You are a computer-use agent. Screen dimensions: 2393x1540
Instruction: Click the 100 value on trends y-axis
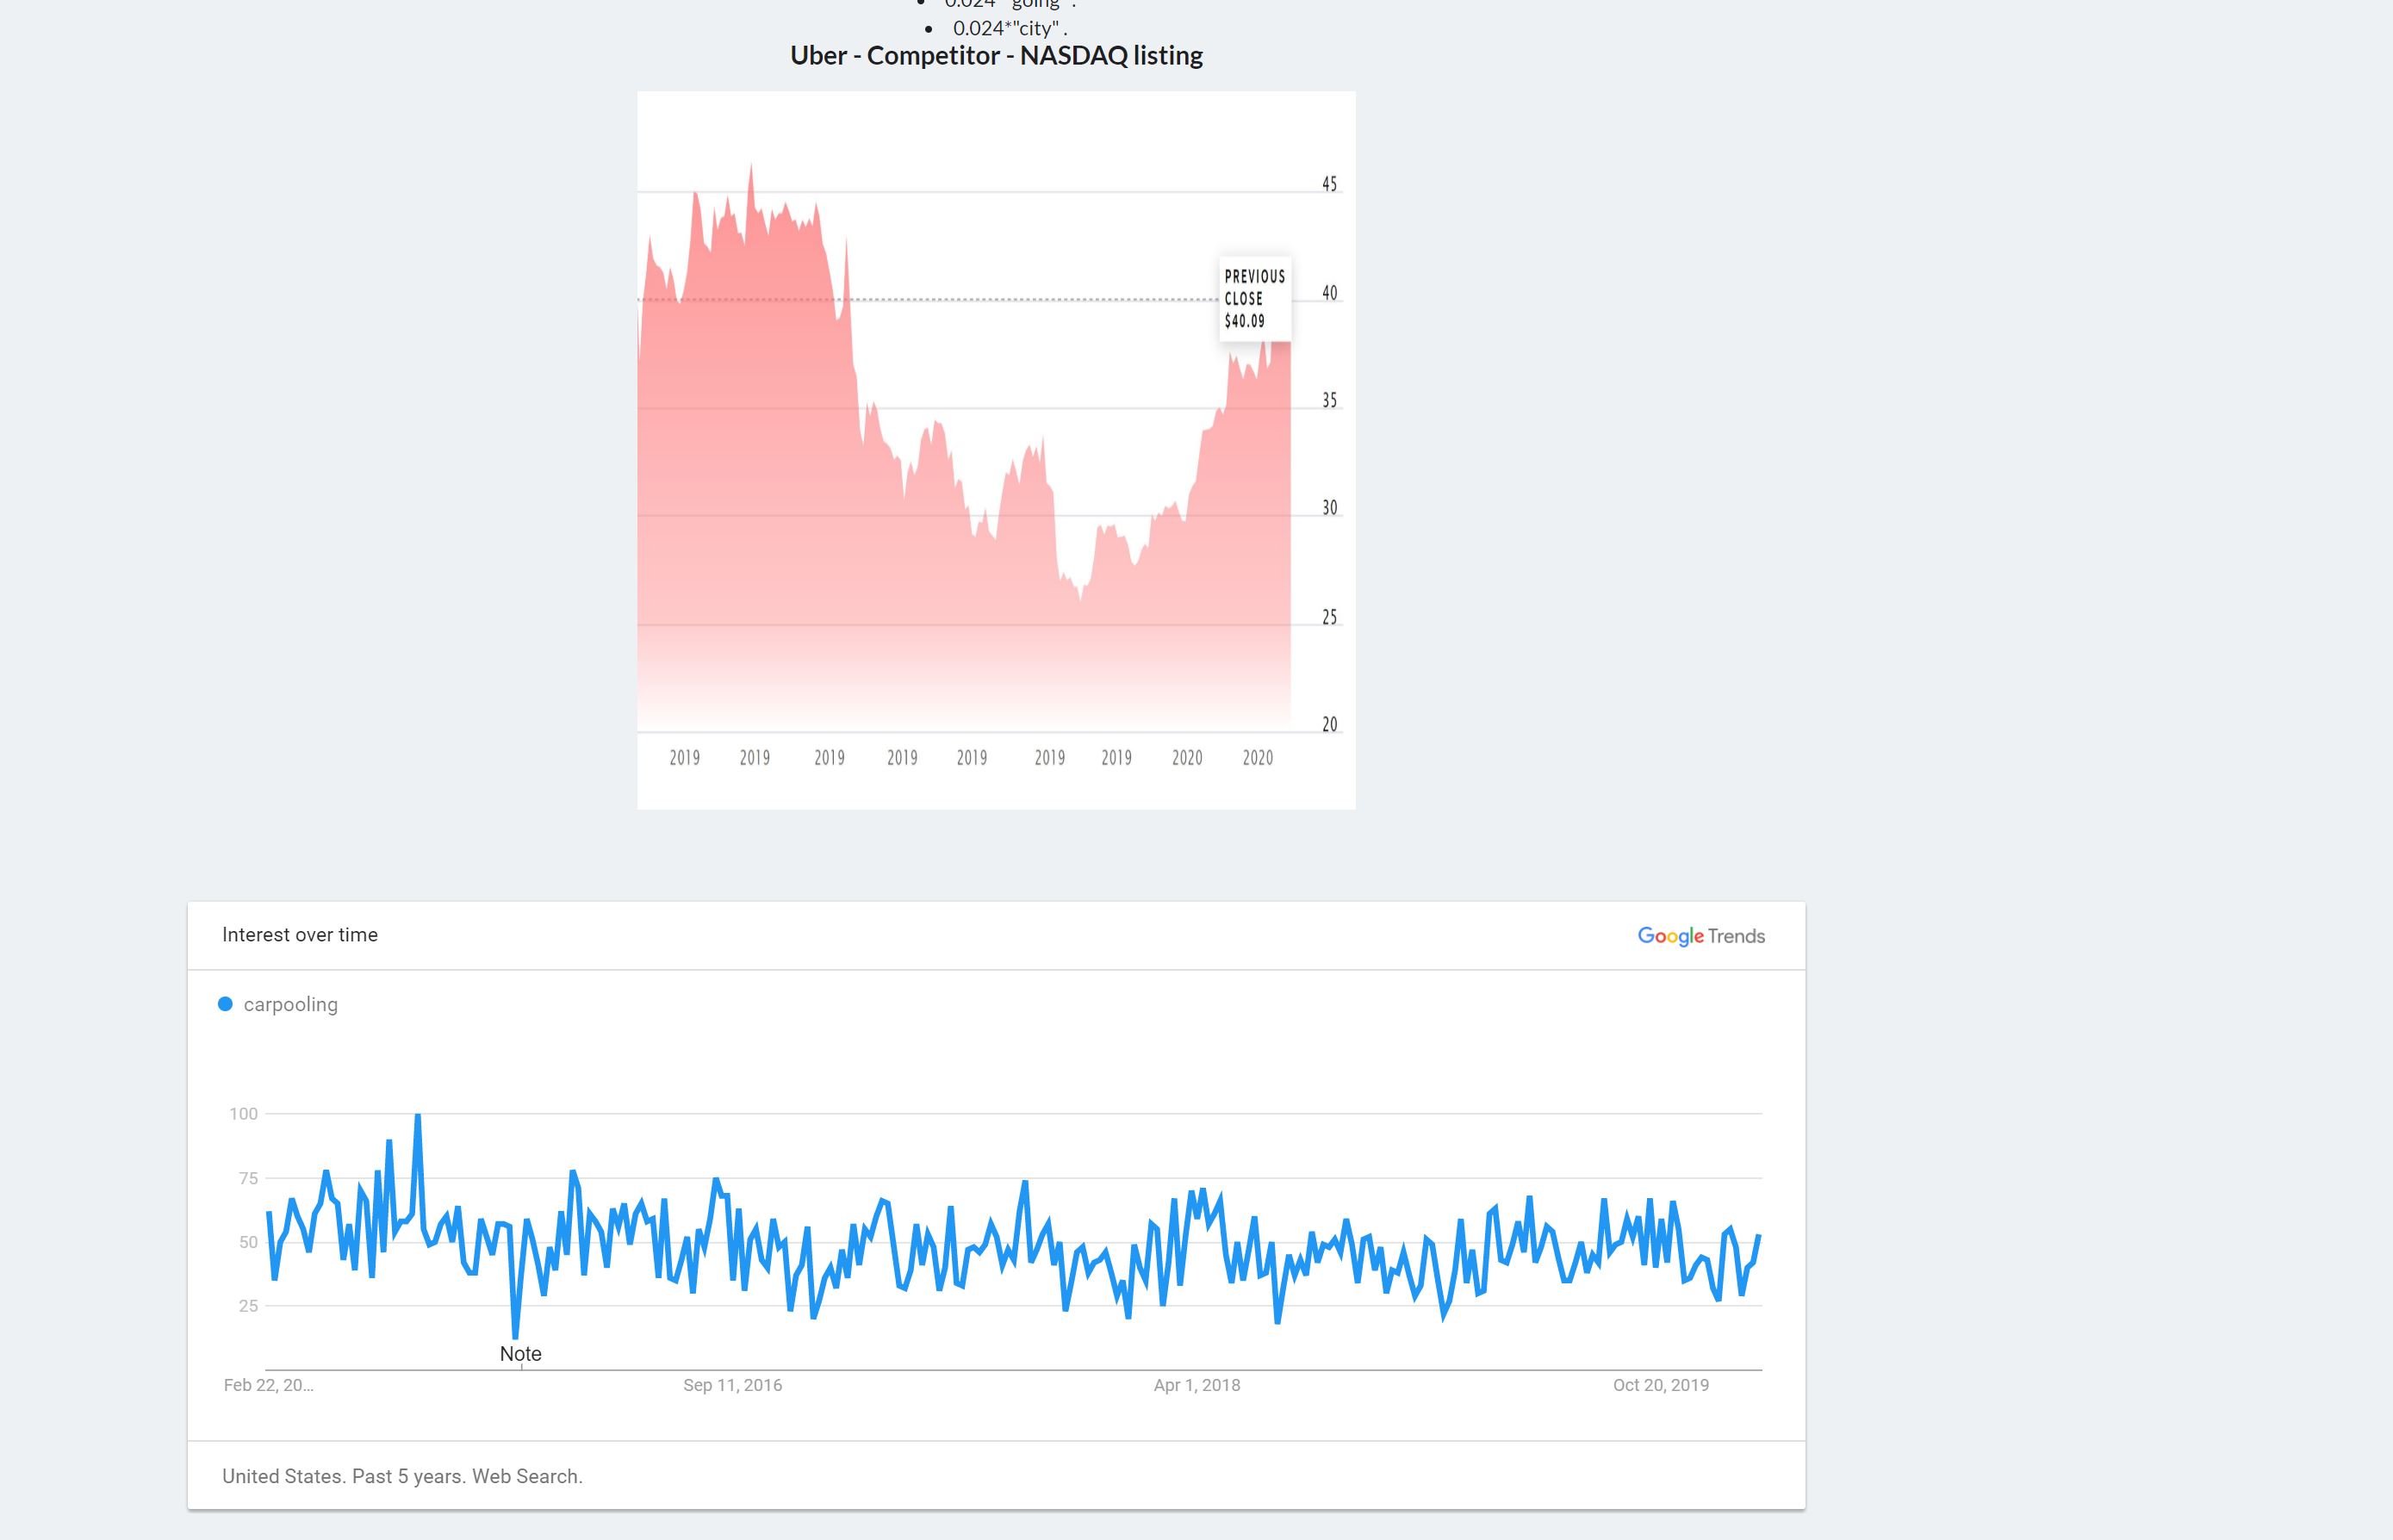(243, 1114)
